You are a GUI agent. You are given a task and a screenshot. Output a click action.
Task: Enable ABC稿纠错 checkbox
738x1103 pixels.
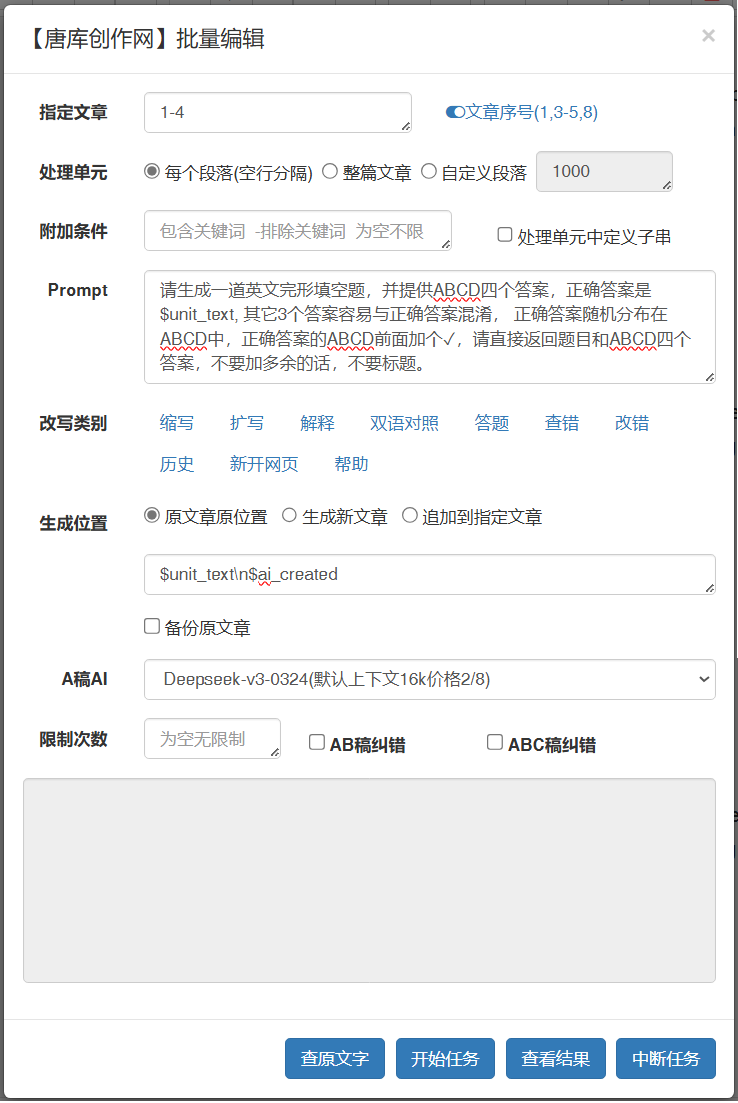point(495,742)
